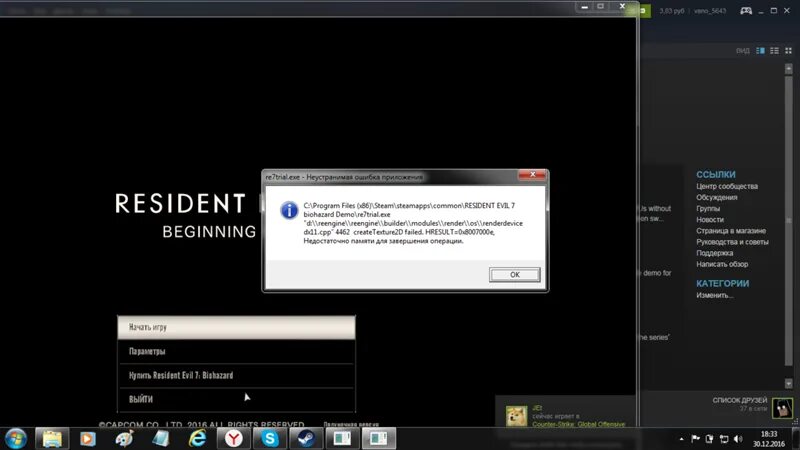Click OK in the re7trial.exe error dialog
The width and height of the screenshot is (800, 450).
514,274
